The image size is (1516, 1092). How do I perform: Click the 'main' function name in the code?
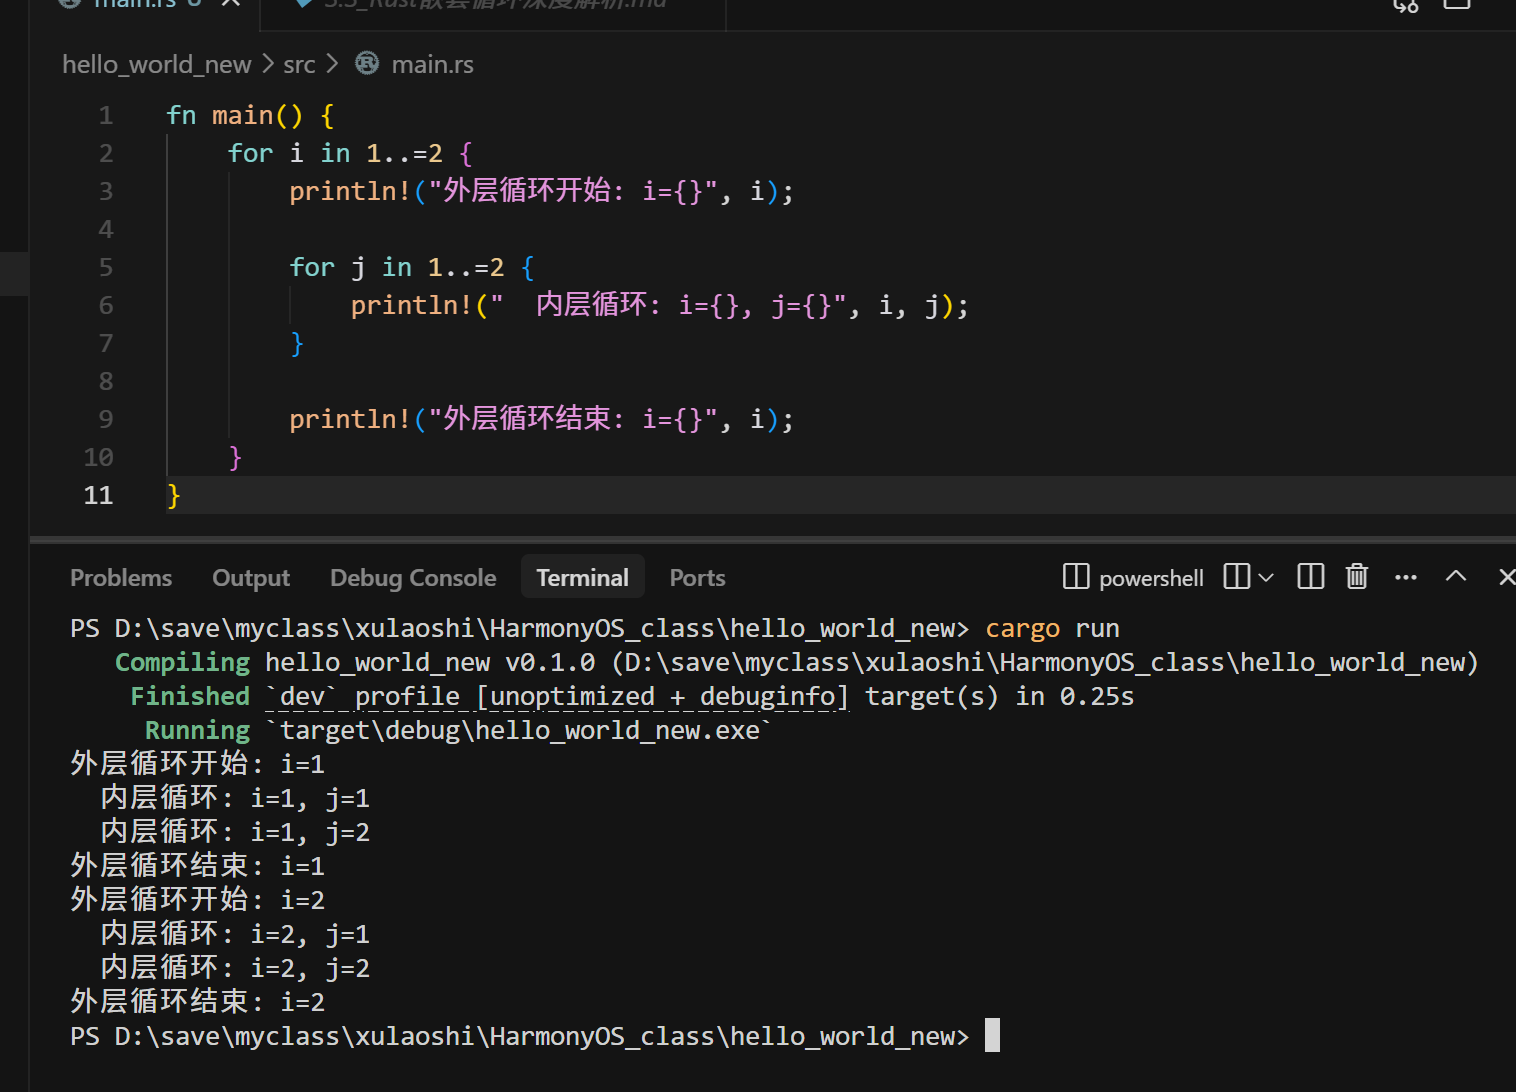click(x=242, y=116)
